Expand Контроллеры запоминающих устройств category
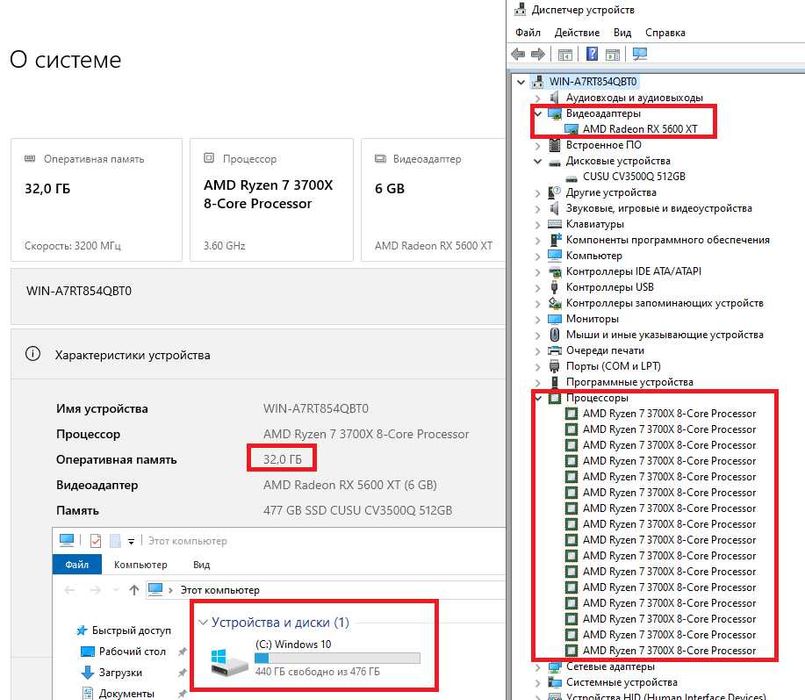This screenshot has height=700, width=805. click(x=538, y=303)
